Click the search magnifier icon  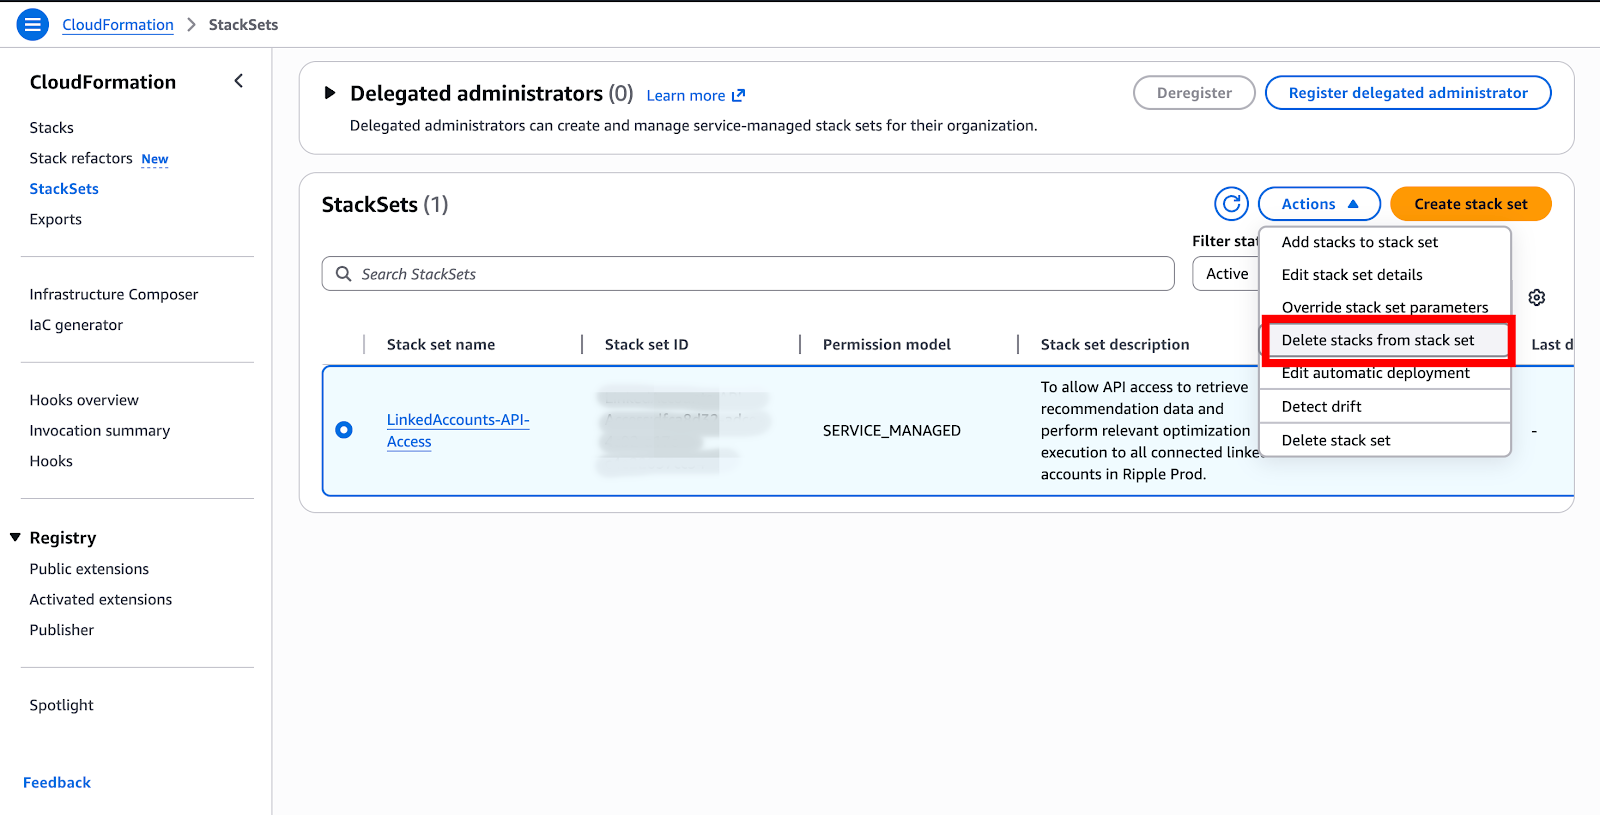point(344,274)
